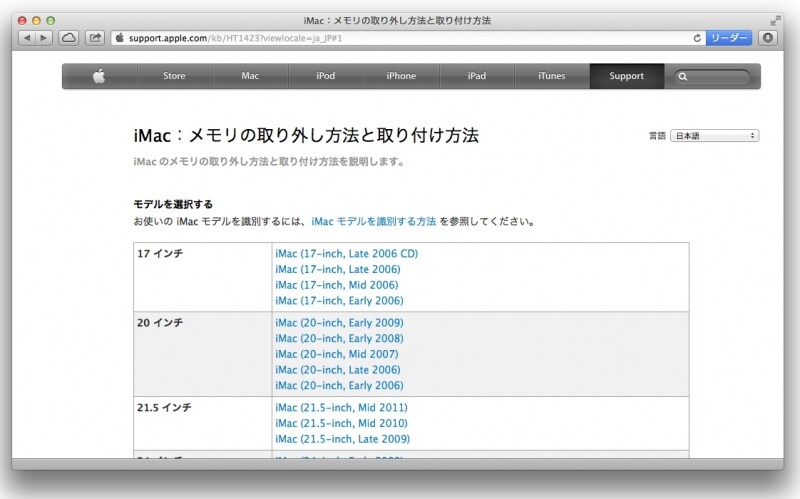The width and height of the screenshot is (800, 499).
Task: Reload the page with refresh icon
Action: click(697, 38)
